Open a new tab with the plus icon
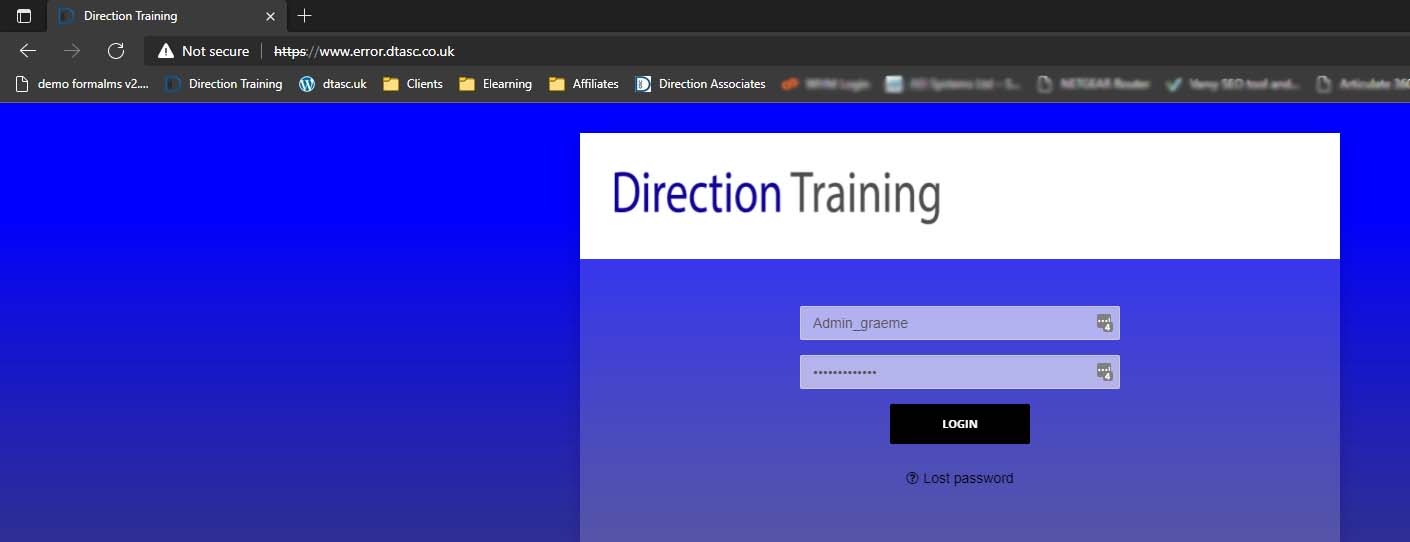Screen dimensions: 1410x542 pos(305,16)
